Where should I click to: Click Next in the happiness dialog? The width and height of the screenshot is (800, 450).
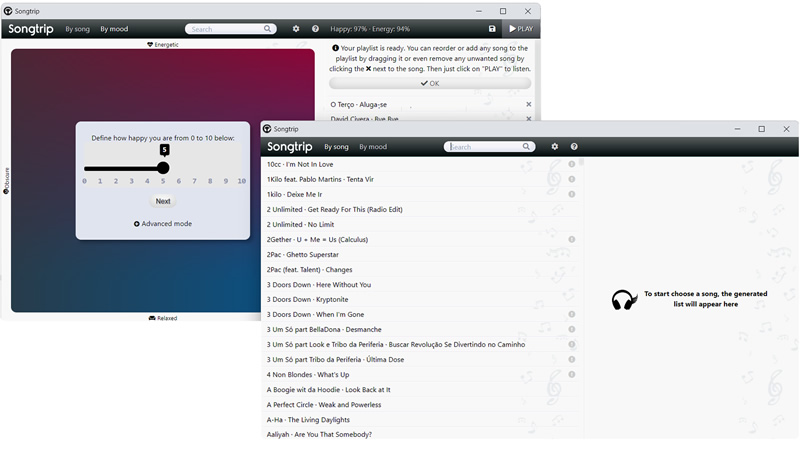pos(163,202)
